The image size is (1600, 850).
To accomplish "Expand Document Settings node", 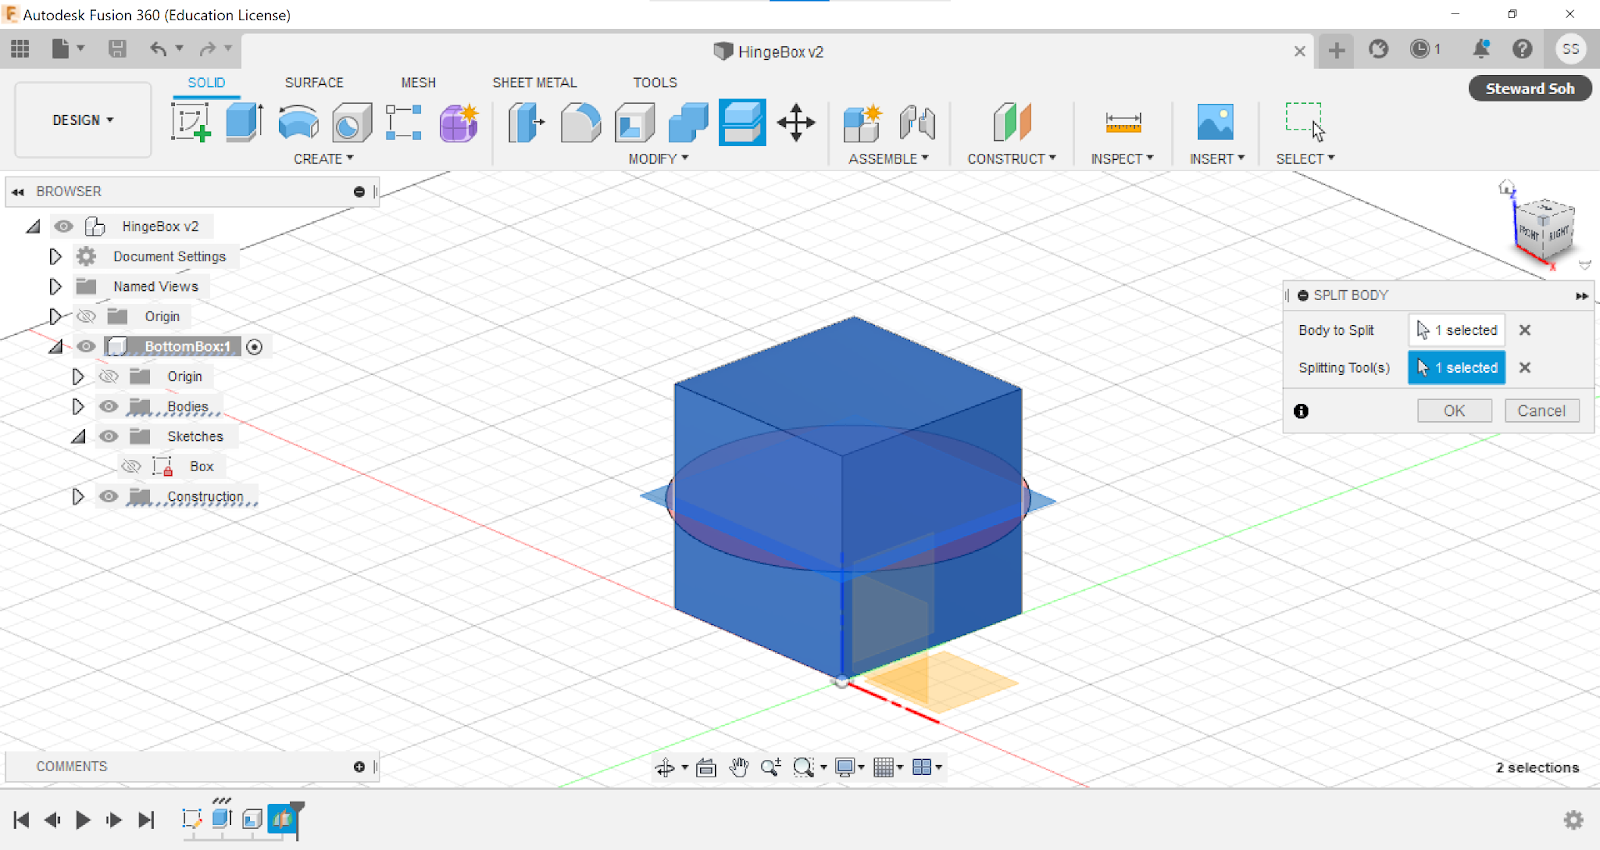I will [55, 256].
